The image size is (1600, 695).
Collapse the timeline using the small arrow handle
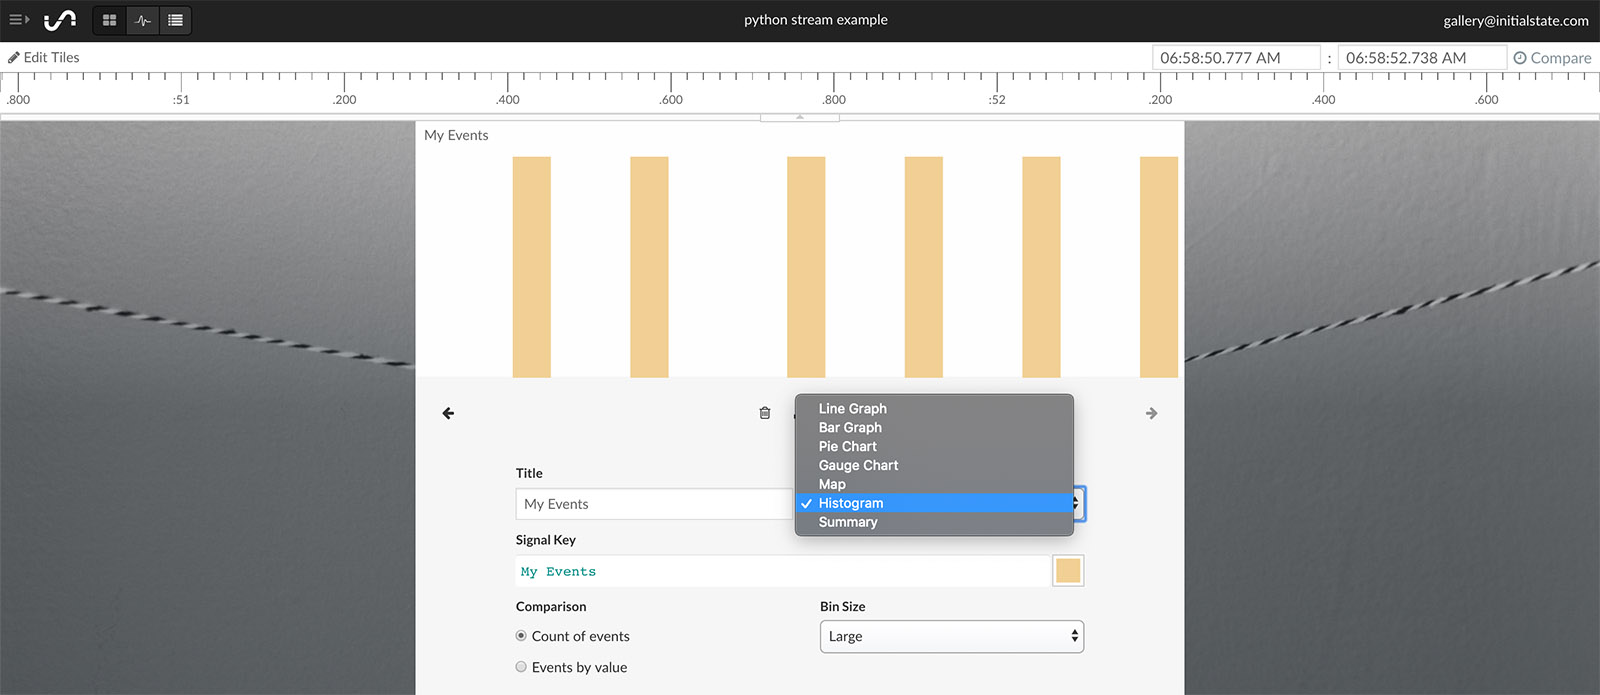(799, 117)
